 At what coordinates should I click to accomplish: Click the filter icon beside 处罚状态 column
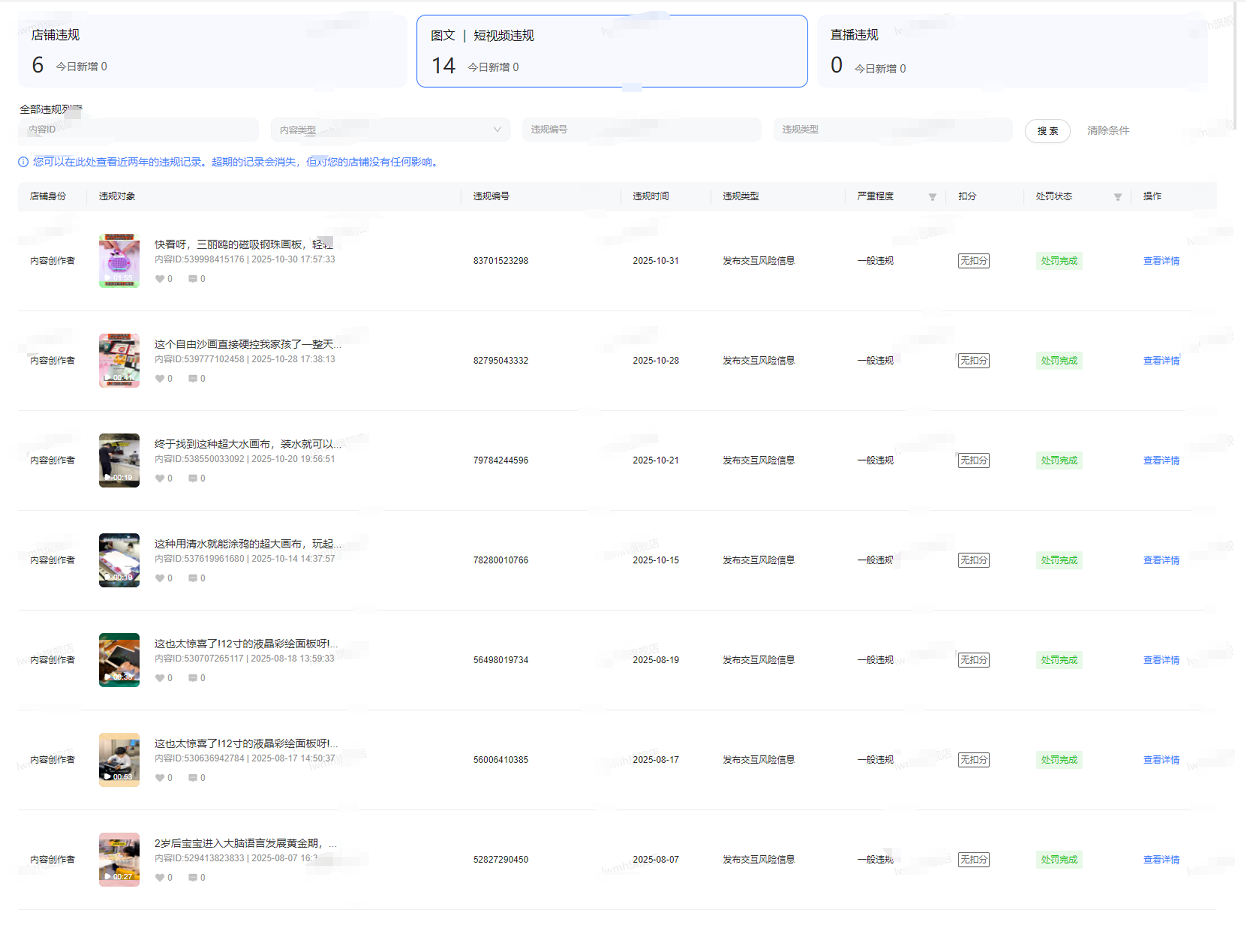pyautogui.click(x=1117, y=197)
